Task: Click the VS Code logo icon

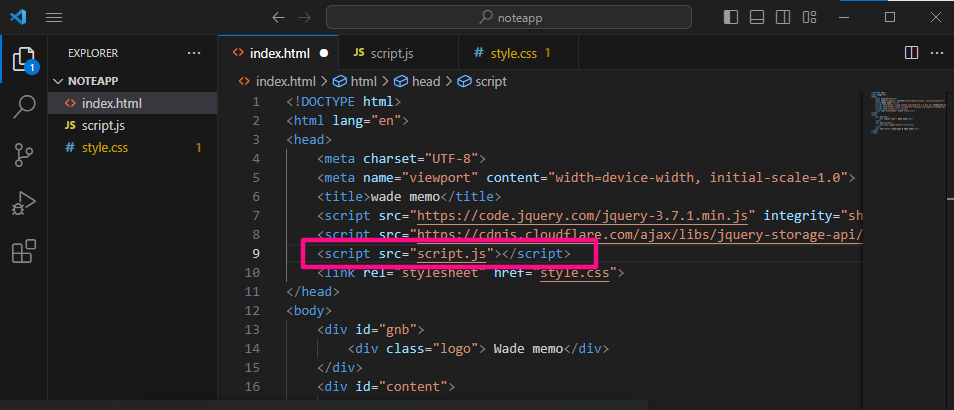Action: 18,17
